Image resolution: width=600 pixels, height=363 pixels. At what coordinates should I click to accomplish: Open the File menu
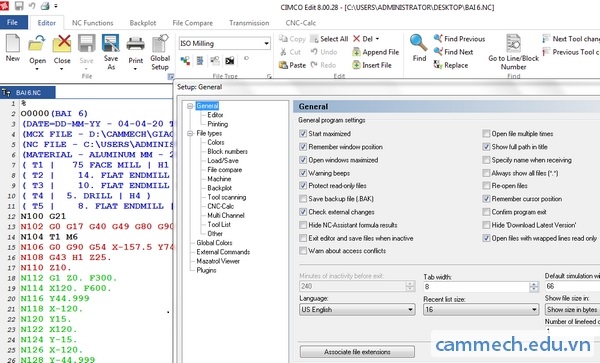12,23
